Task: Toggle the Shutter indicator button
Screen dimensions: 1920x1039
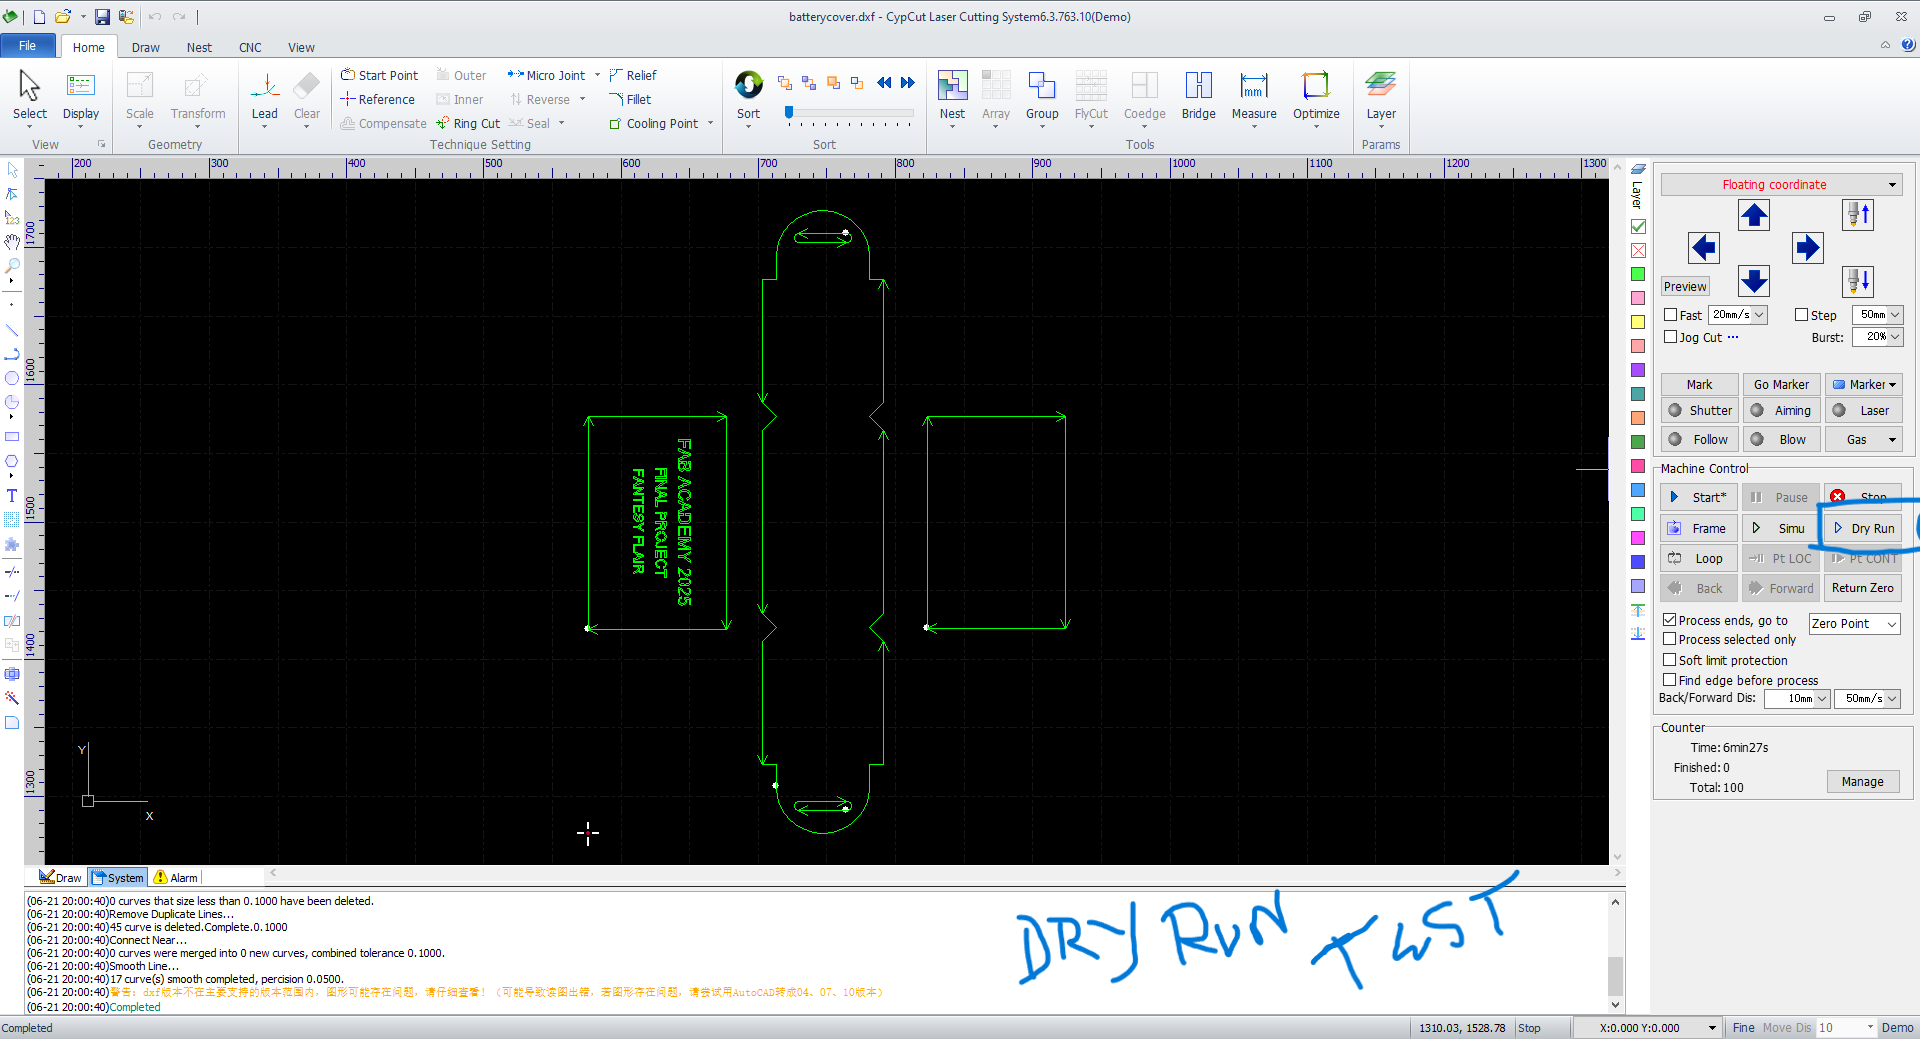Action: (1699, 410)
